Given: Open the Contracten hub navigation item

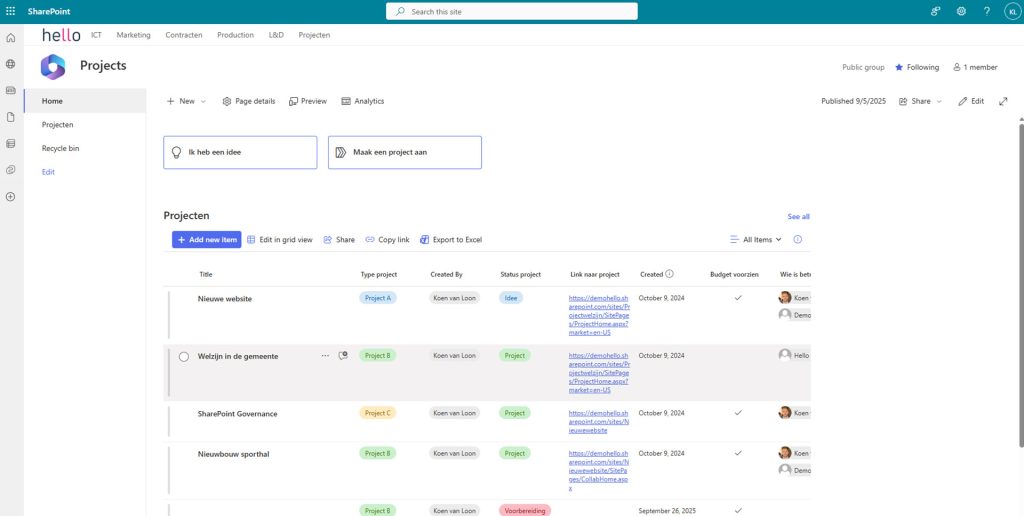Looking at the screenshot, I should (x=184, y=35).
